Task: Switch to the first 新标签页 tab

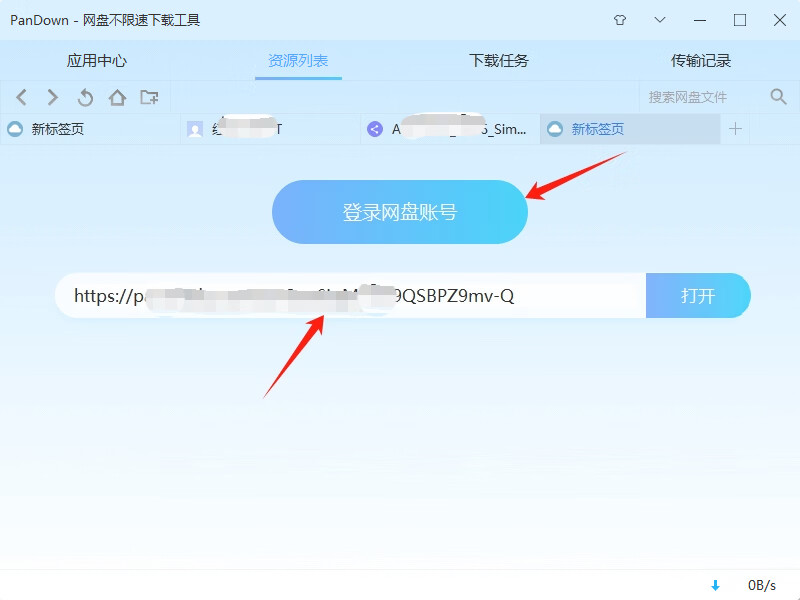Action: [90, 129]
